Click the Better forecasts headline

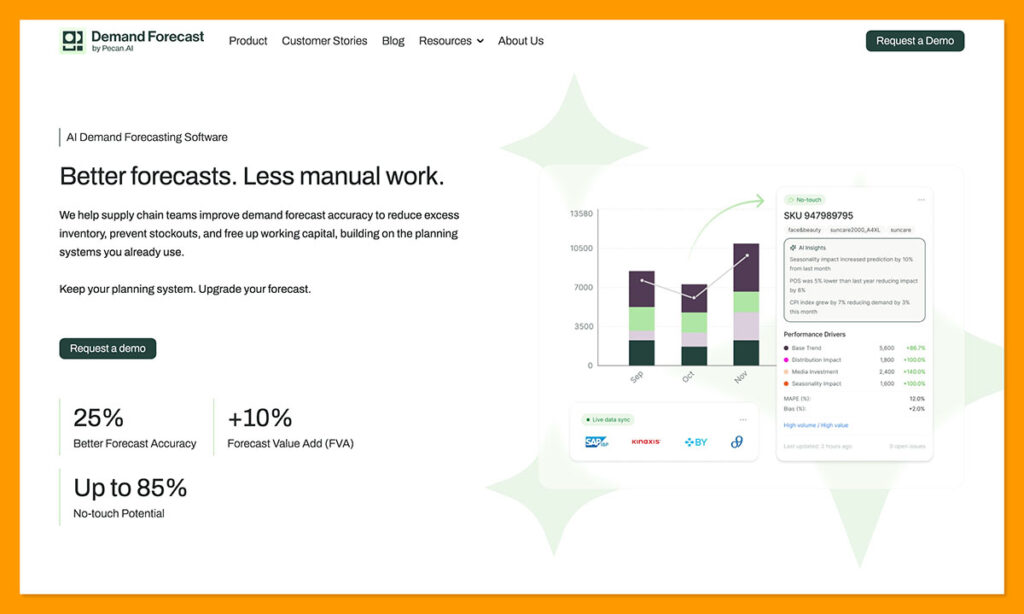pyautogui.click(x=251, y=176)
